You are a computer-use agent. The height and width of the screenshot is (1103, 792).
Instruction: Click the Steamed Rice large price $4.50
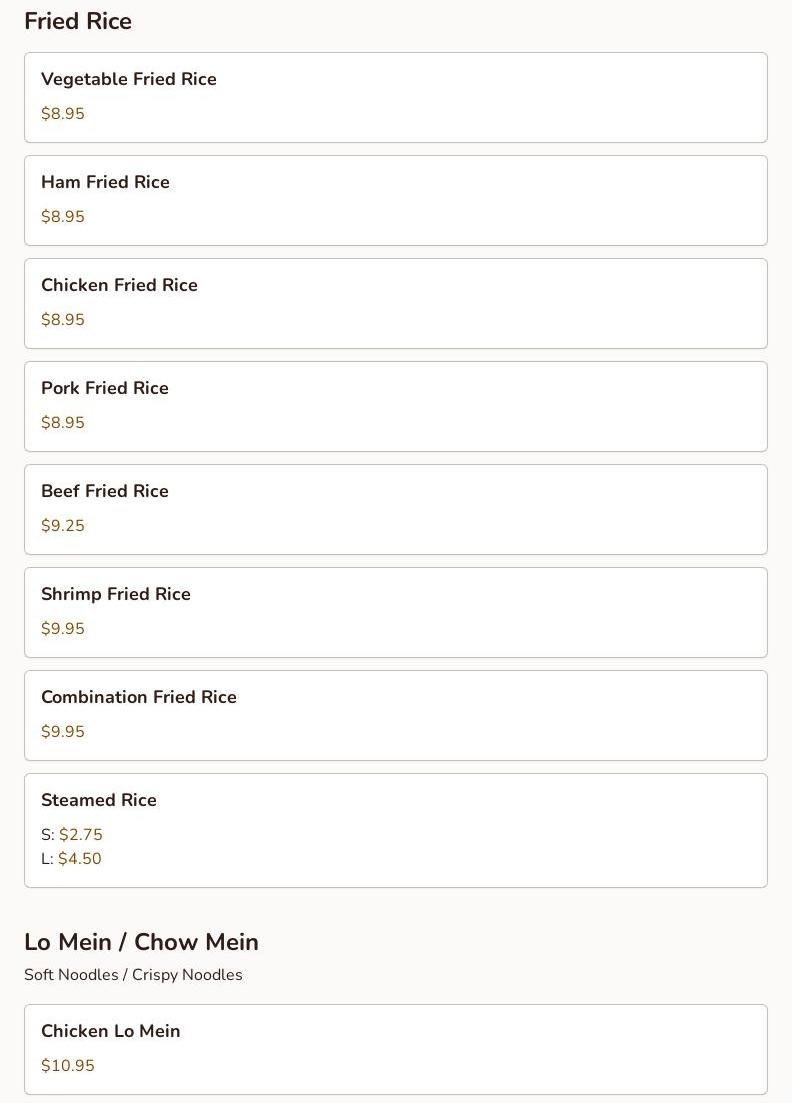coord(79,858)
